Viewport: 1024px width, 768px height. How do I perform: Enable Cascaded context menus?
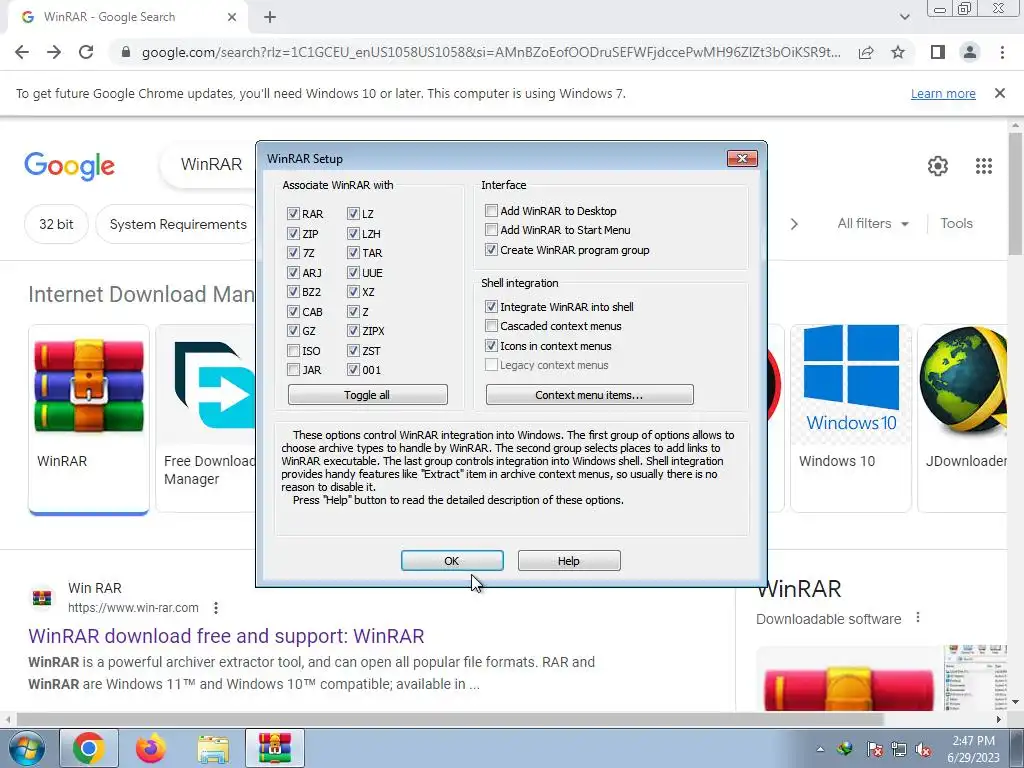[491, 325]
